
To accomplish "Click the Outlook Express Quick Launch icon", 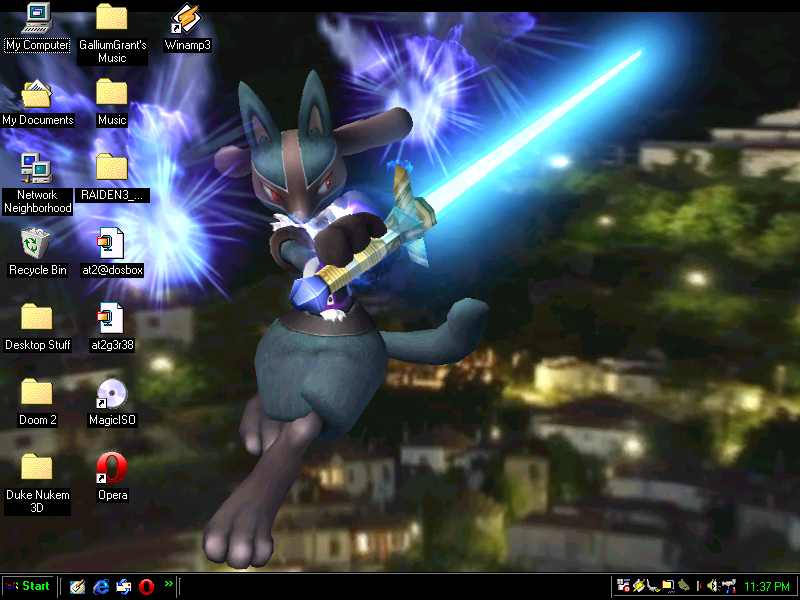I will [x=123, y=586].
